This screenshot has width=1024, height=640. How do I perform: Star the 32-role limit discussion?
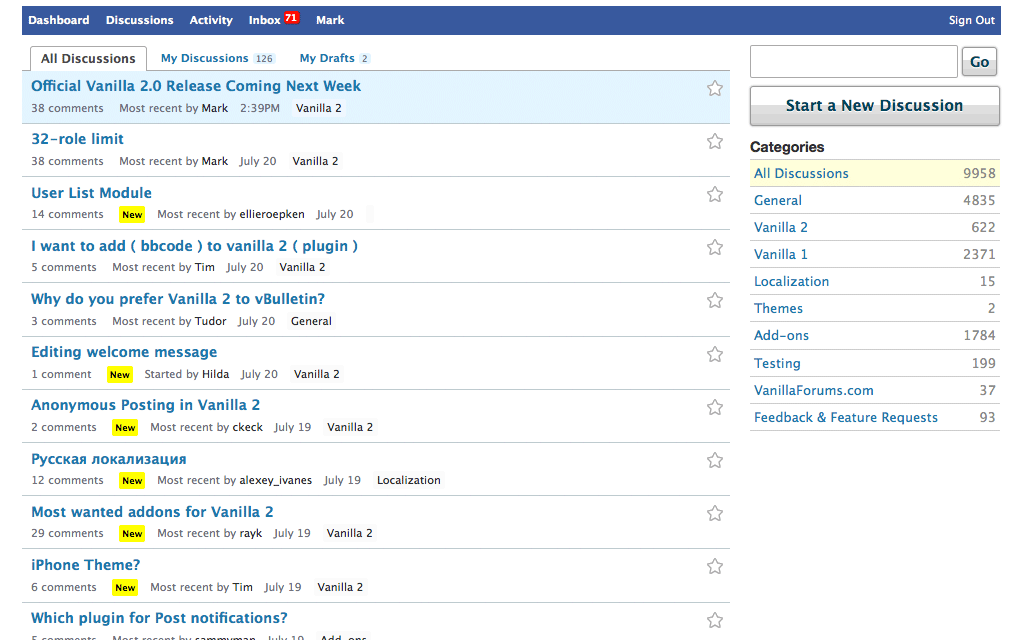pos(714,141)
